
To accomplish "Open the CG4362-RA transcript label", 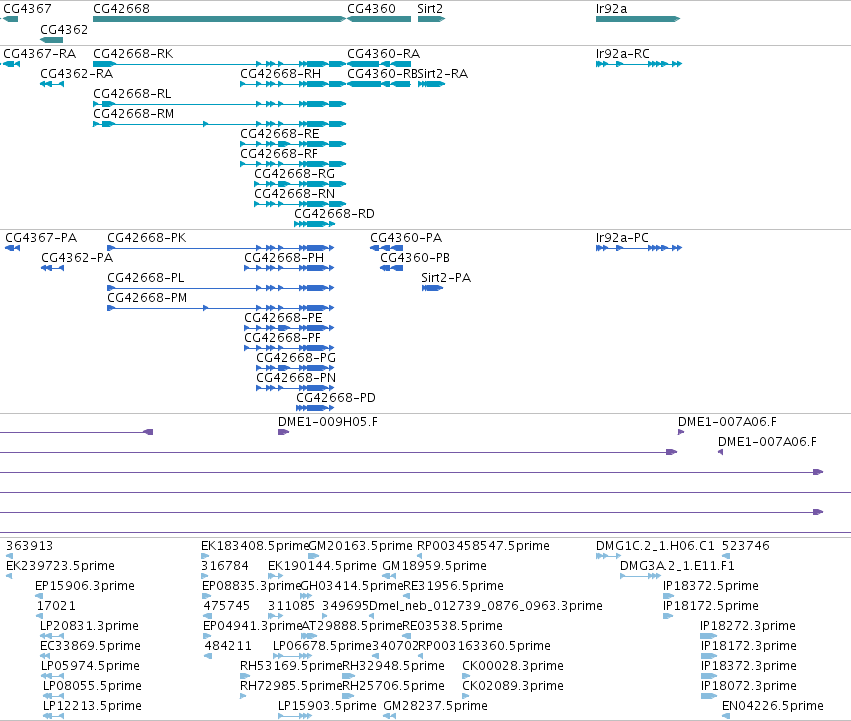I will [77, 74].
